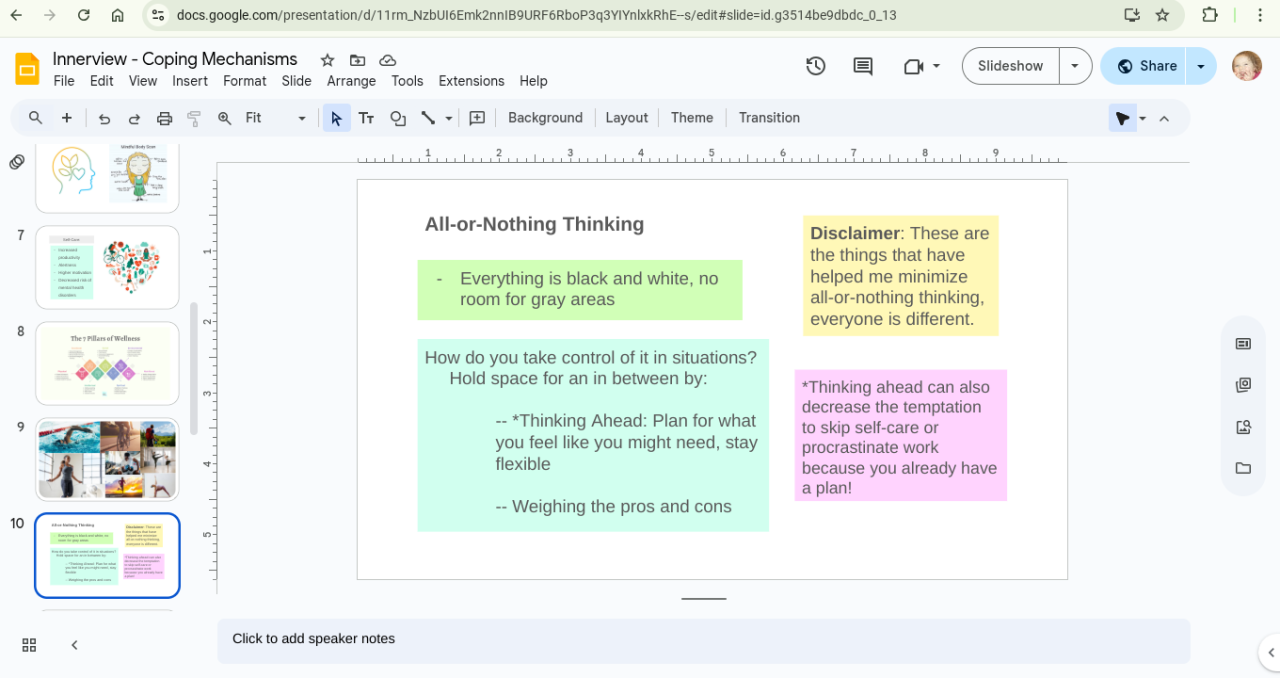Image resolution: width=1280 pixels, height=678 pixels.
Task: Open the Arrange menu
Action: [351, 81]
